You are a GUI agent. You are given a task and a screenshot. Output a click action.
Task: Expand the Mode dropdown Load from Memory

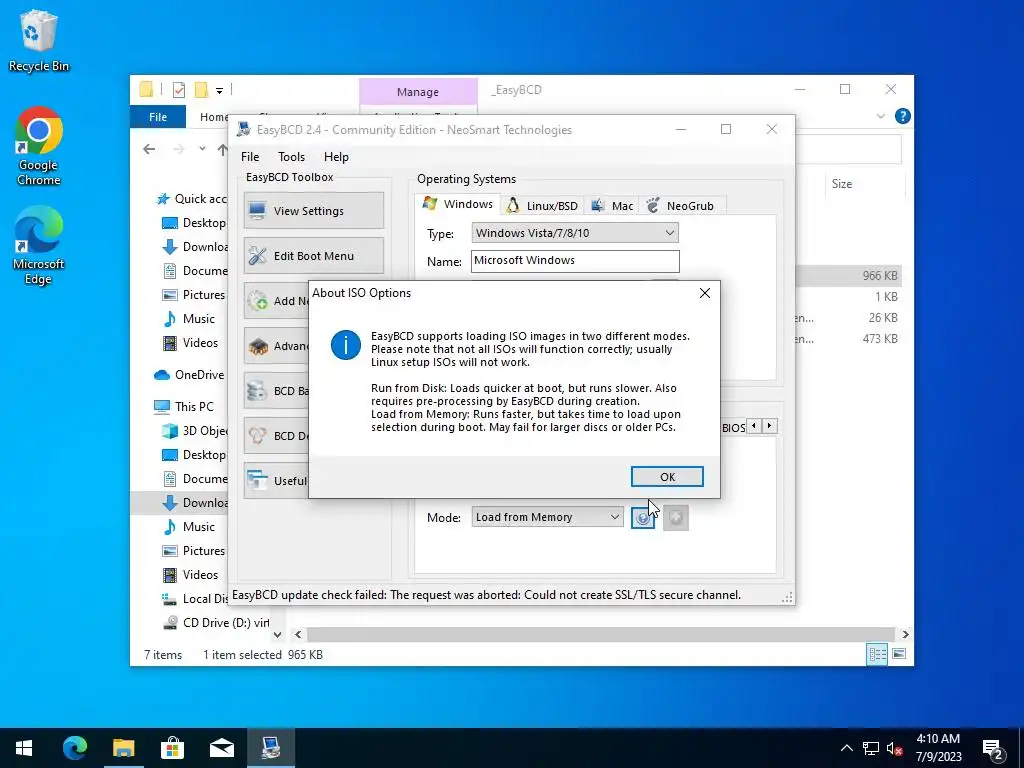pyautogui.click(x=547, y=517)
